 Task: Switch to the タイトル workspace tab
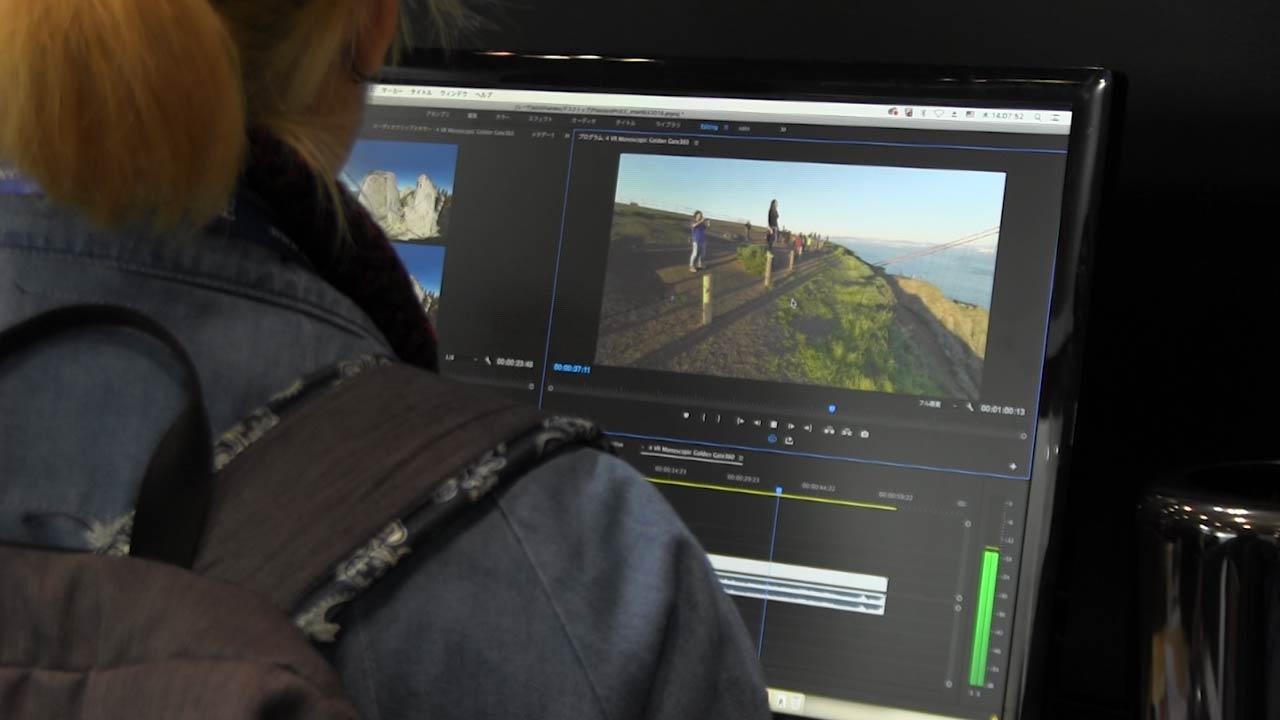click(x=625, y=123)
